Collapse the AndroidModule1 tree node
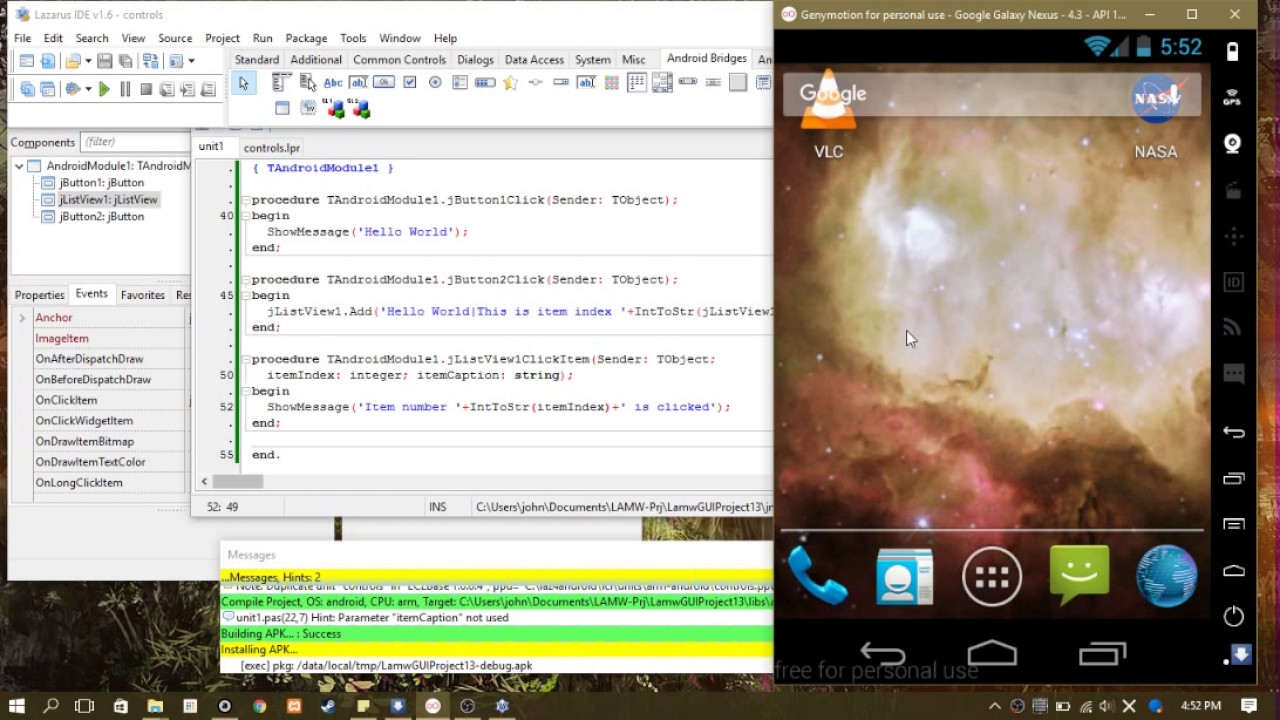The image size is (1280, 720). (x=19, y=166)
